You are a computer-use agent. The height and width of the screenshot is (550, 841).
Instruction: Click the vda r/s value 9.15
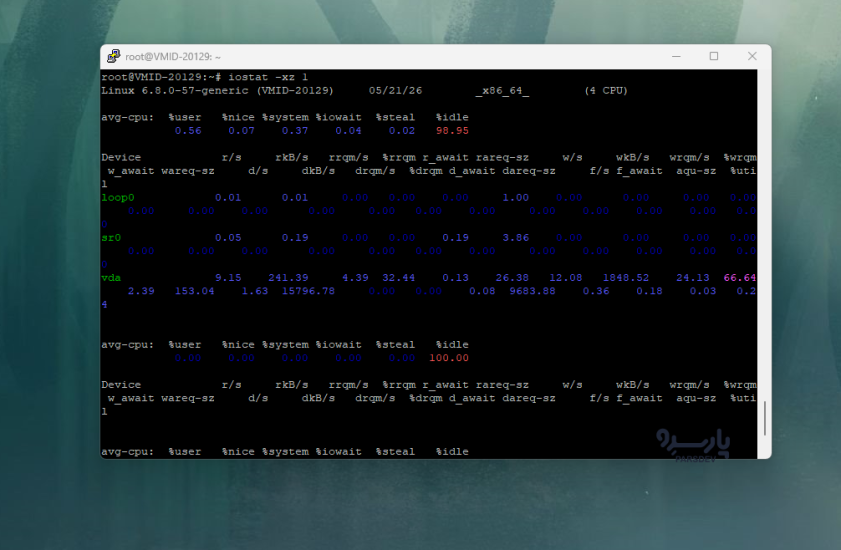(228, 278)
